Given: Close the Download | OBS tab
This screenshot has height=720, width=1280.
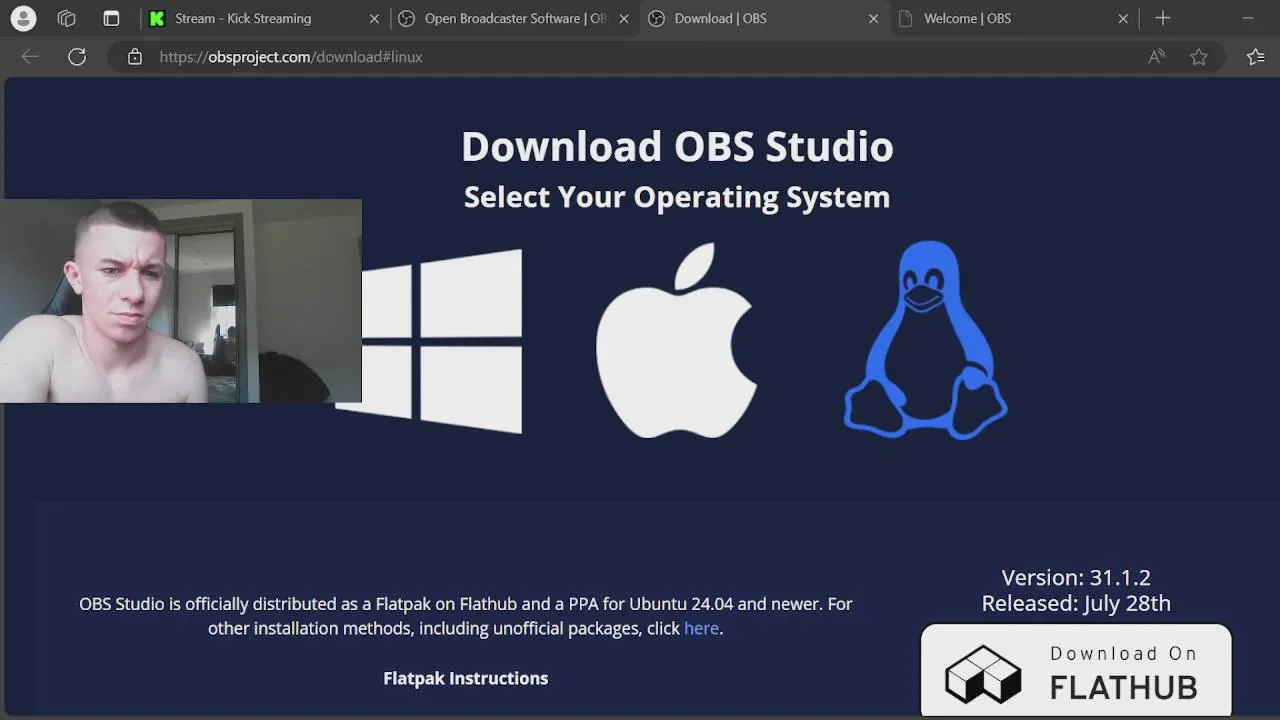Looking at the screenshot, I should 873,18.
